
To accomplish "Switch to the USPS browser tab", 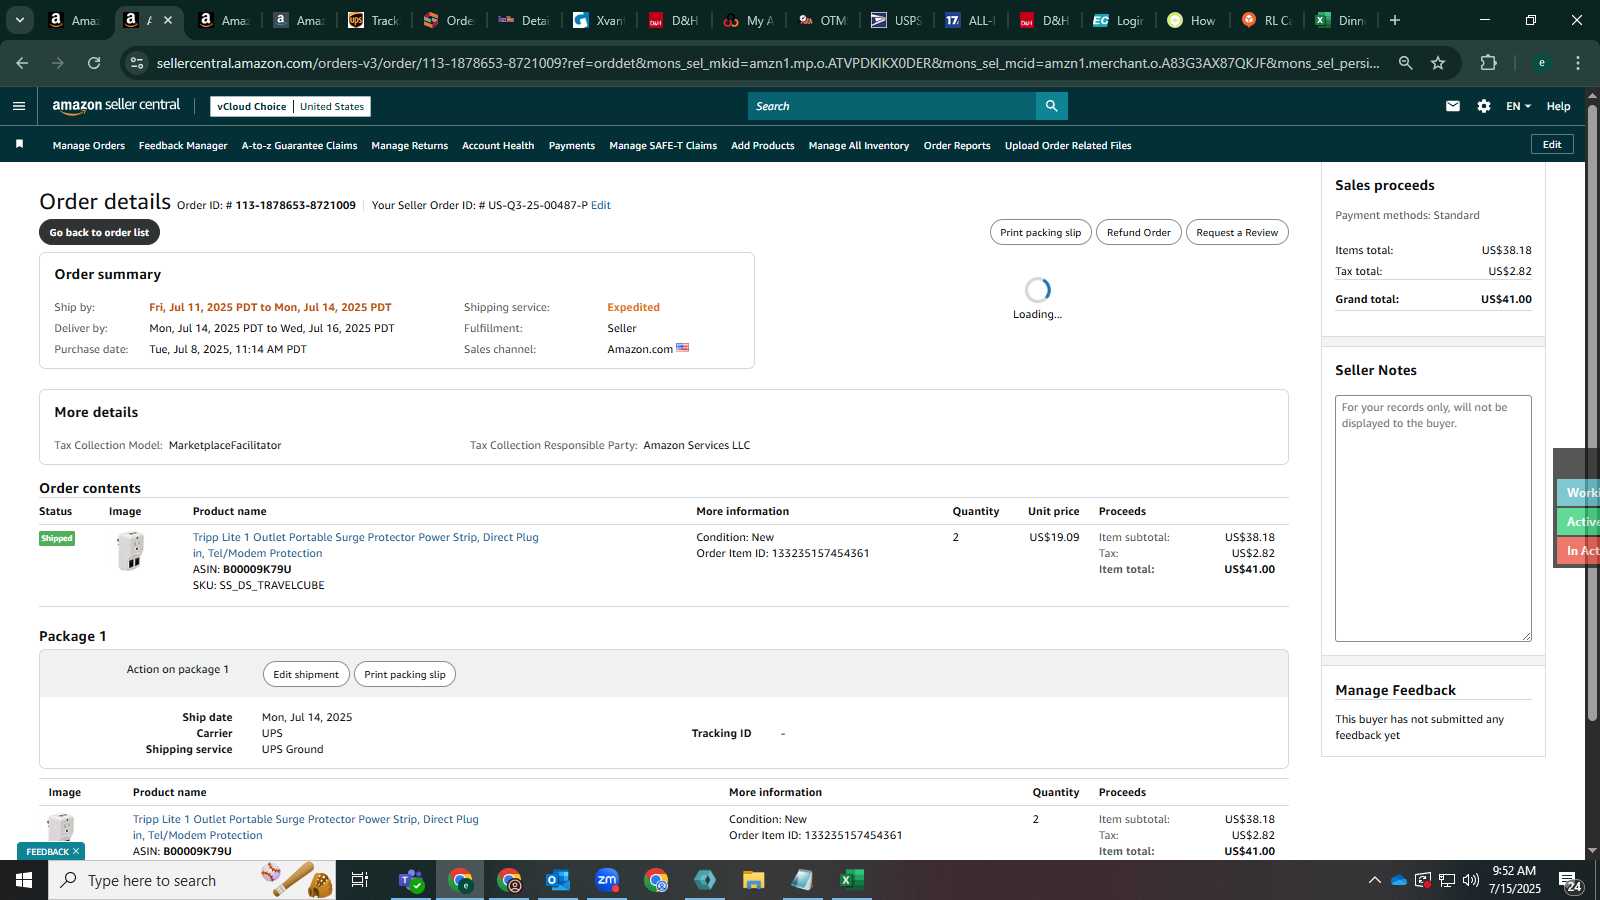I will tap(896, 20).
